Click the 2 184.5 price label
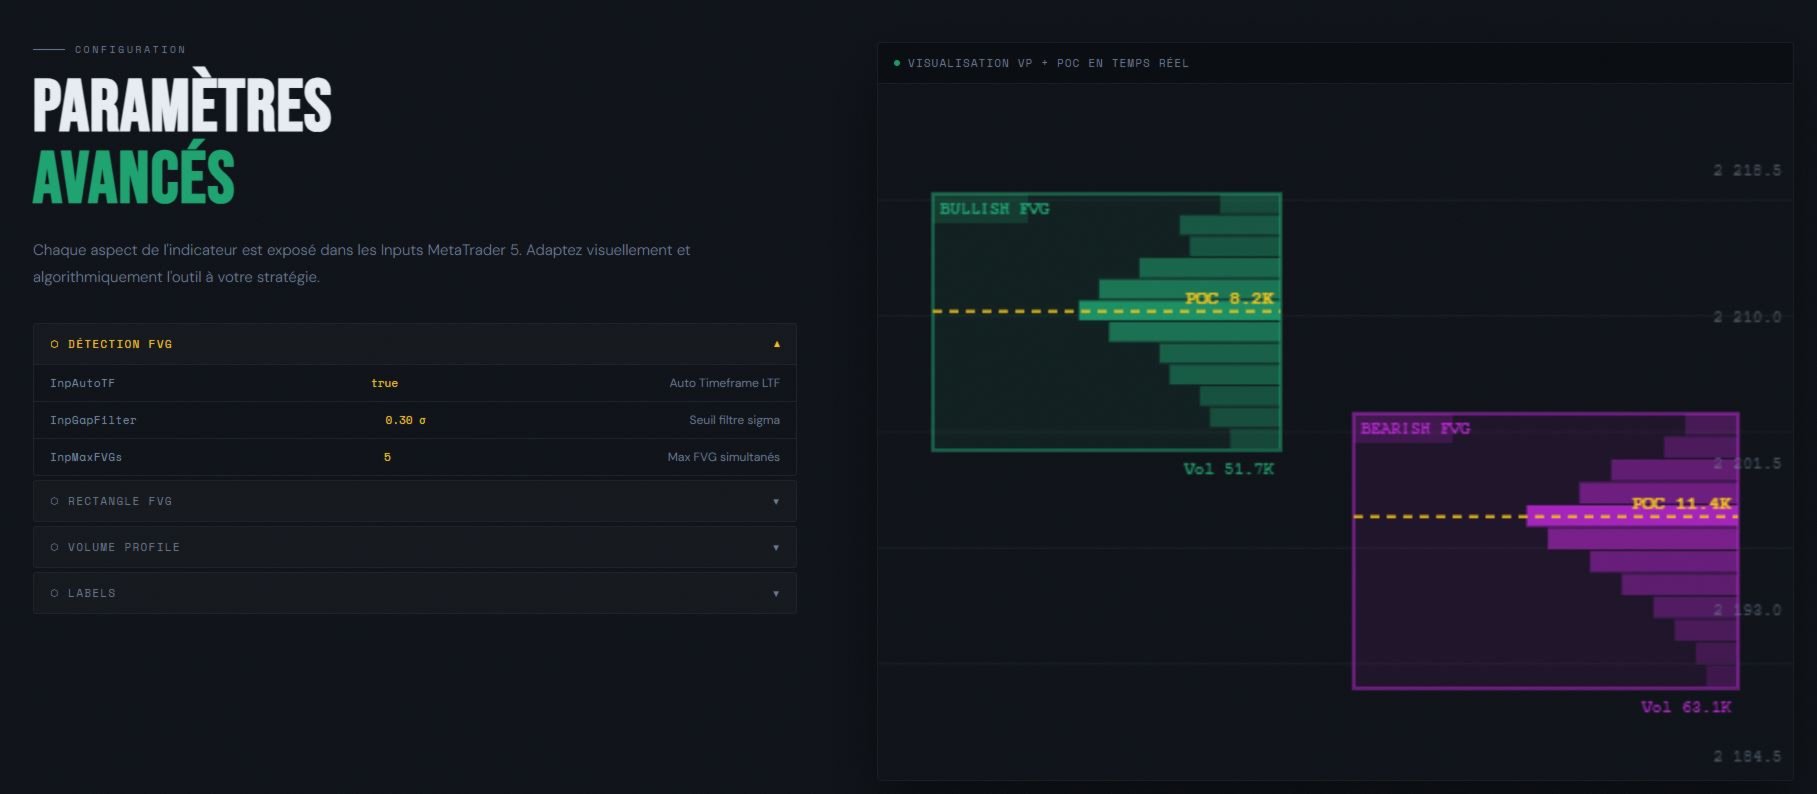This screenshot has height=794, width=1817. coord(1747,756)
